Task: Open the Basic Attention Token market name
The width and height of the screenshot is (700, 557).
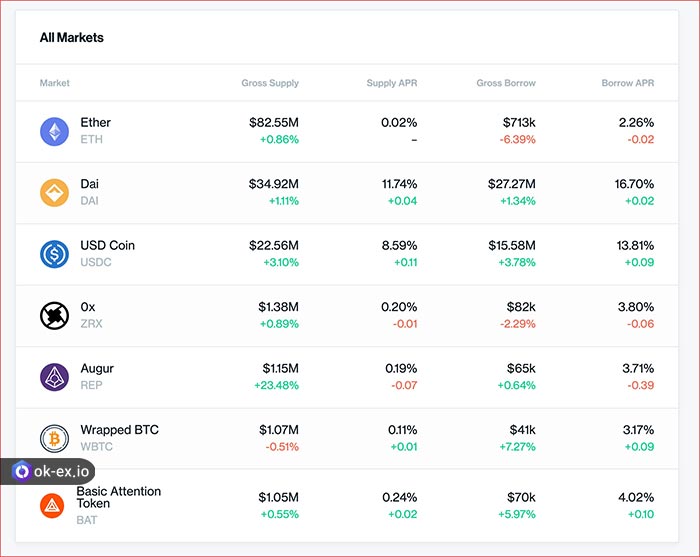Action: click(x=119, y=497)
